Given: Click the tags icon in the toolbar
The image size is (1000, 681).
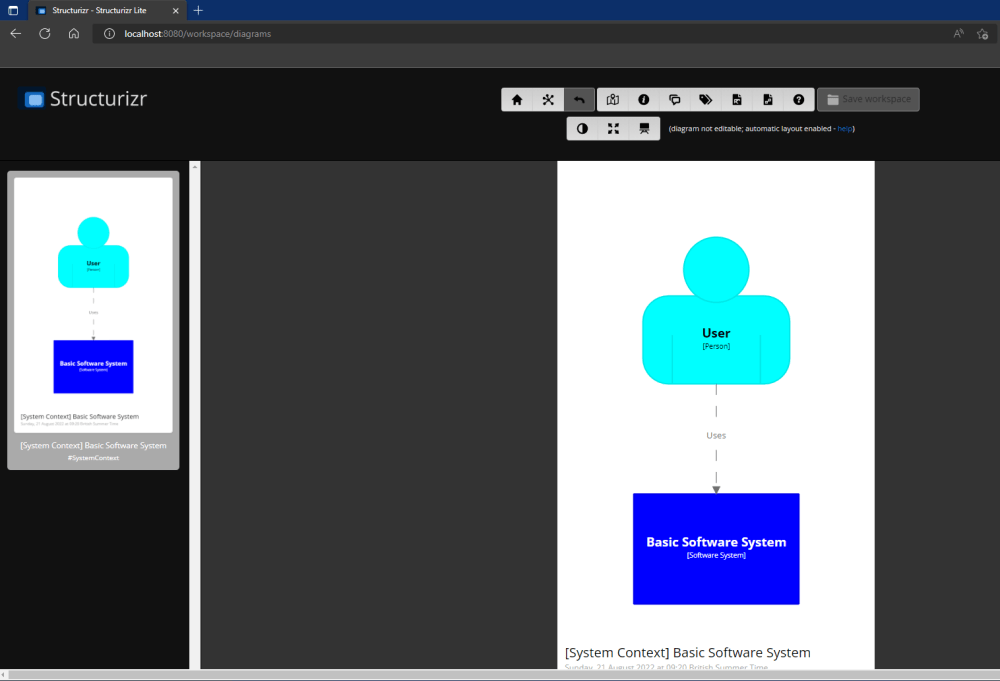Looking at the screenshot, I should click(x=706, y=99).
